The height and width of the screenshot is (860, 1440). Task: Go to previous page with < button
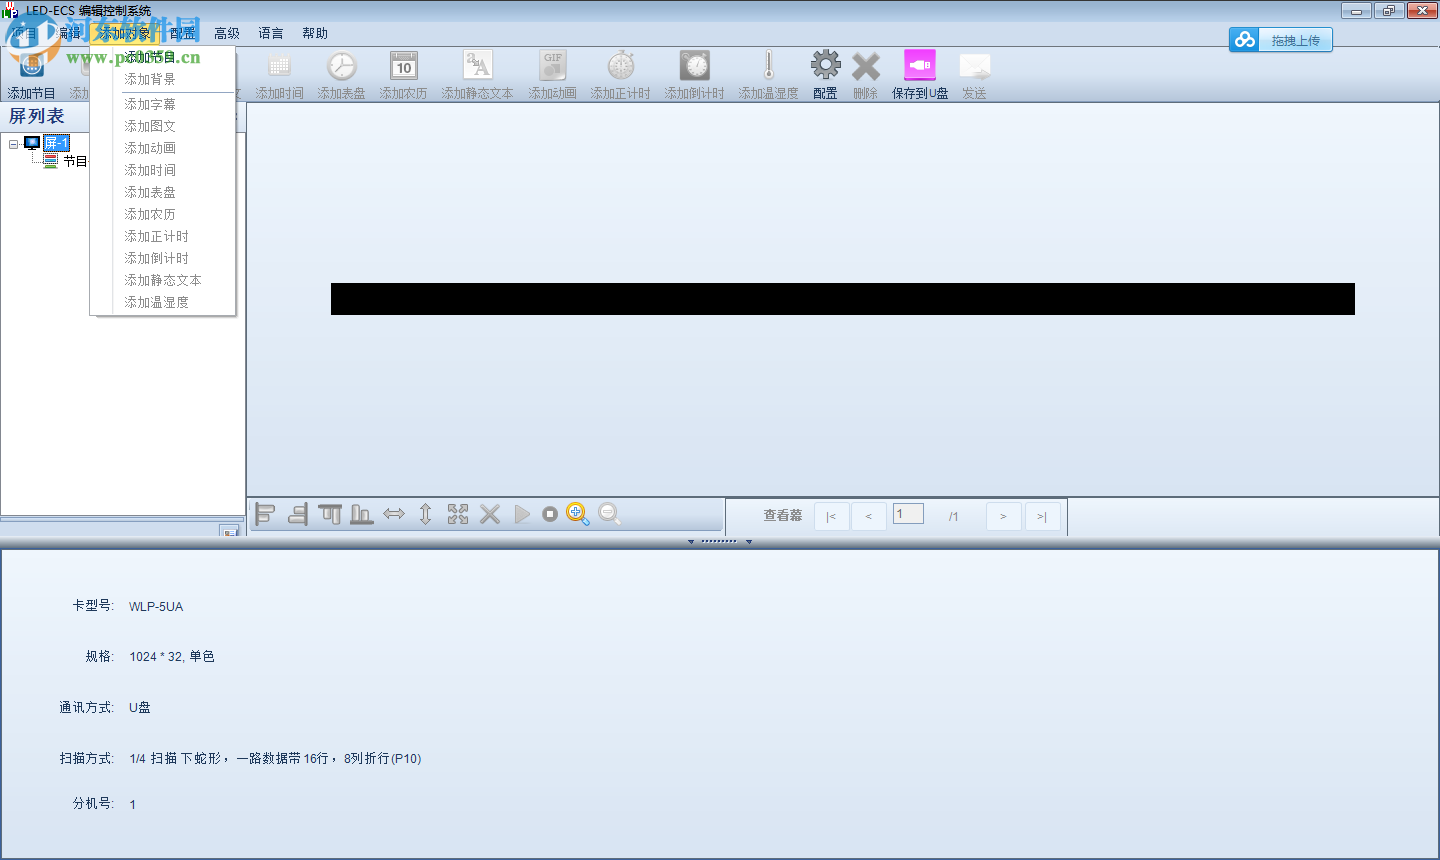(x=869, y=516)
